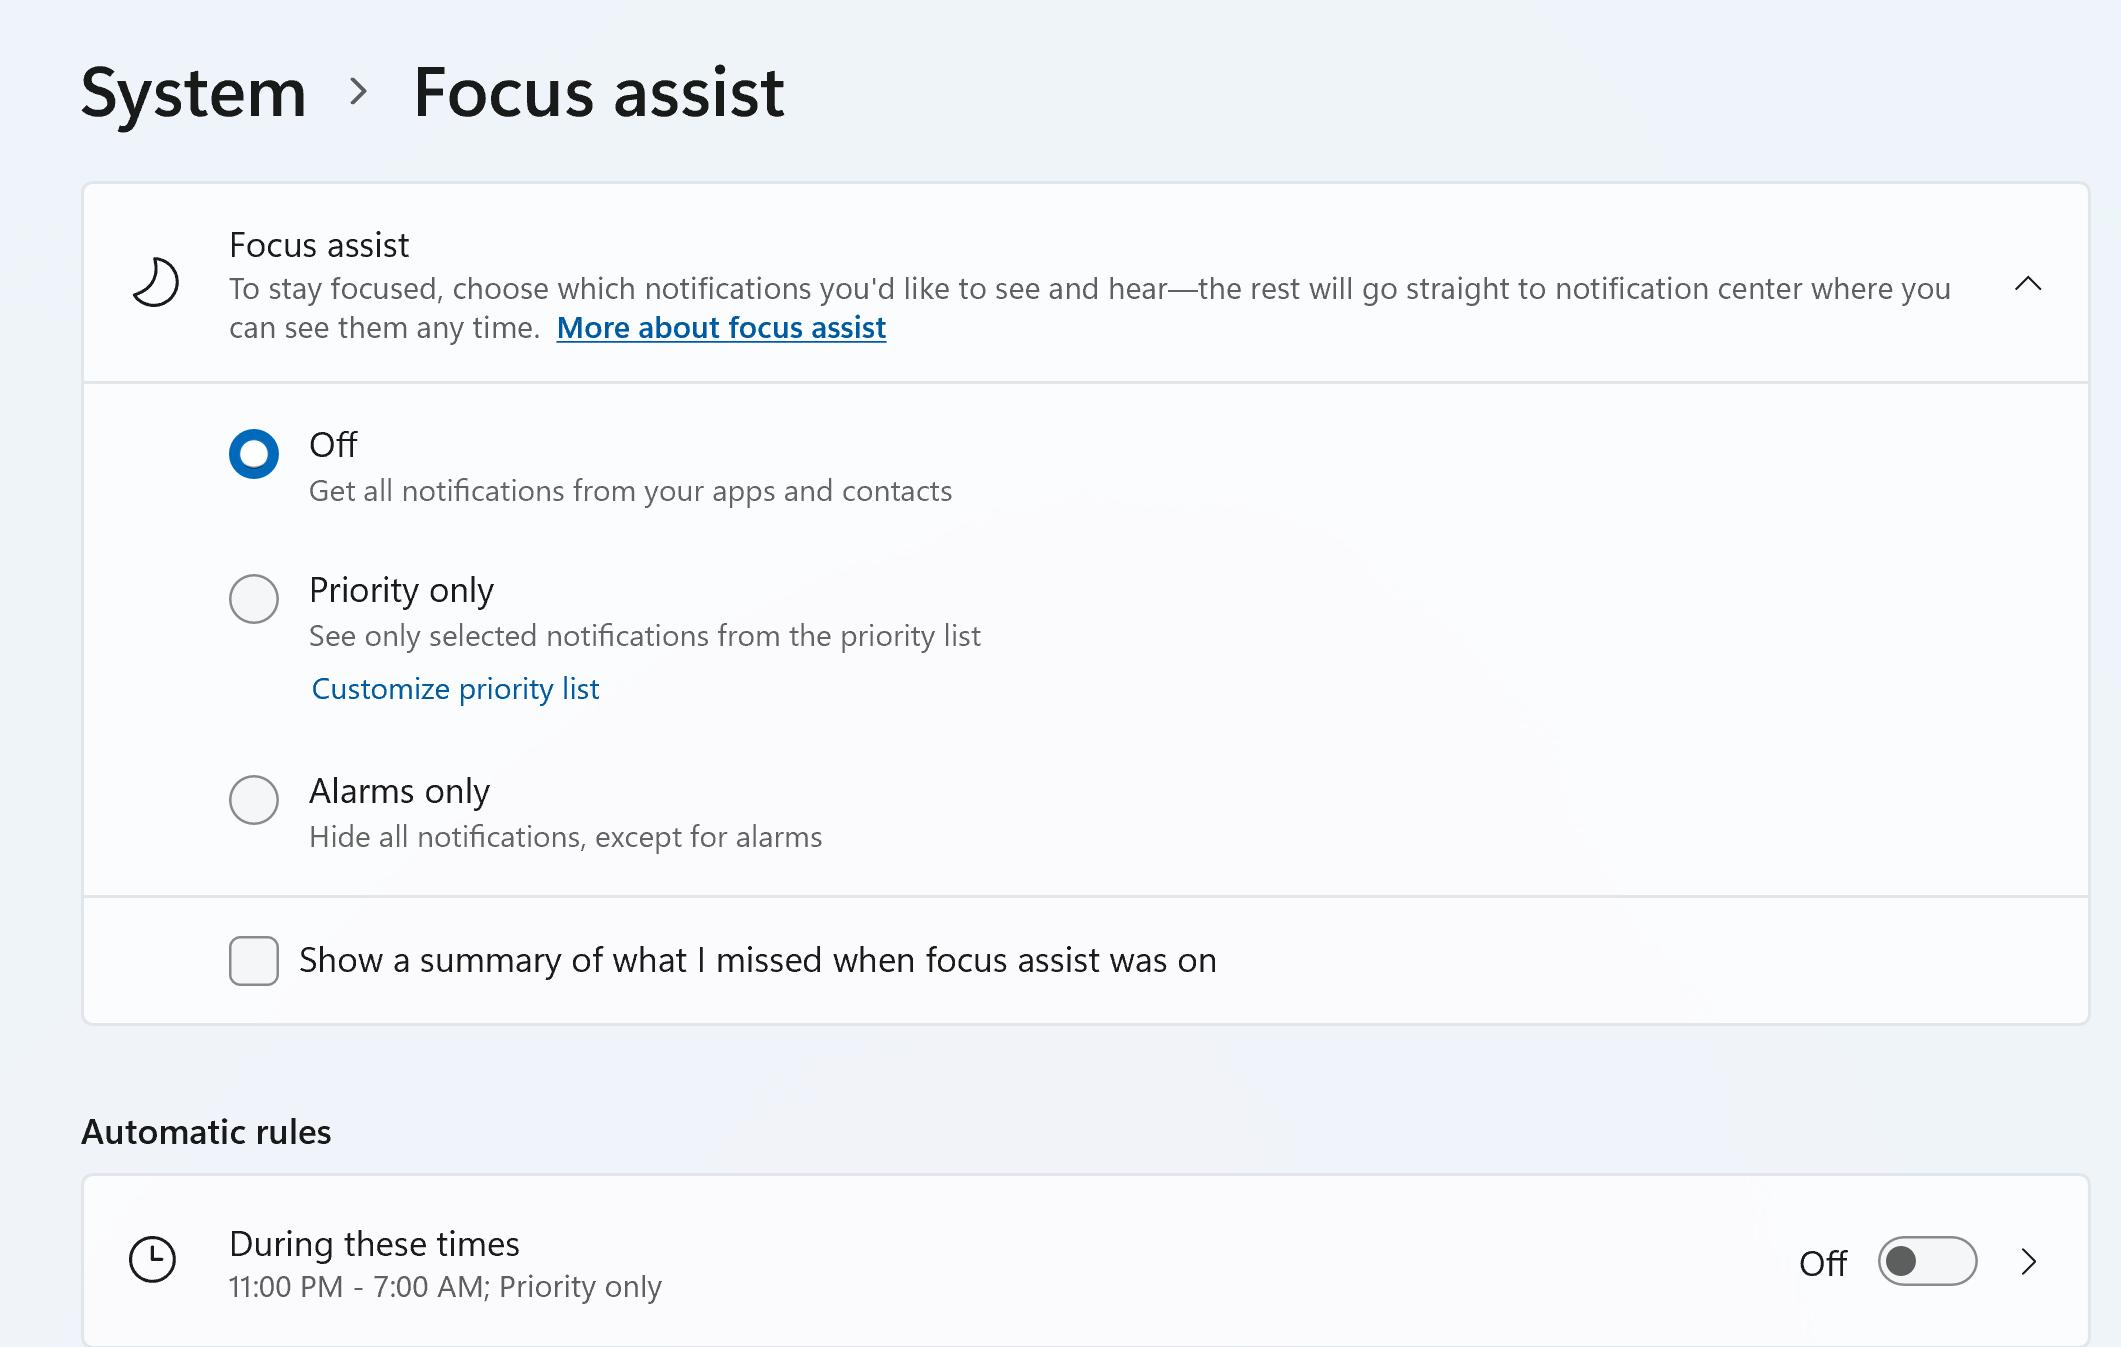The width and height of the screenshot is (2121, 1347).
Task: Click the Focus assist card header title
Action: [319, 245]
